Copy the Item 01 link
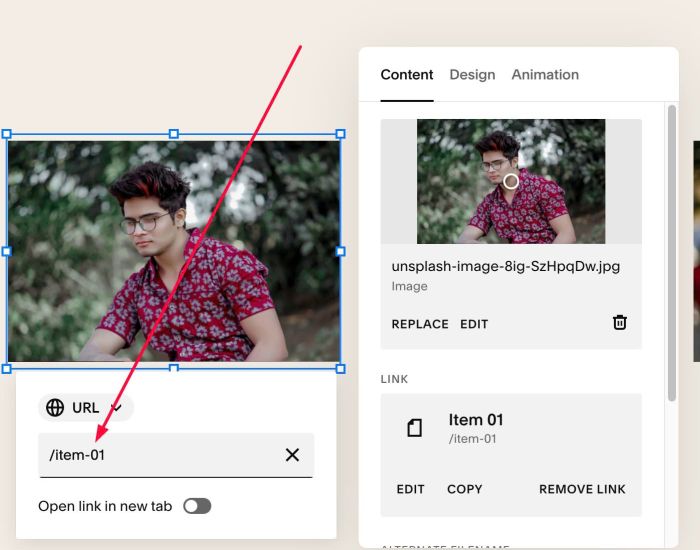700x550 pixels. pyautogui.click(x=465, y=489)
